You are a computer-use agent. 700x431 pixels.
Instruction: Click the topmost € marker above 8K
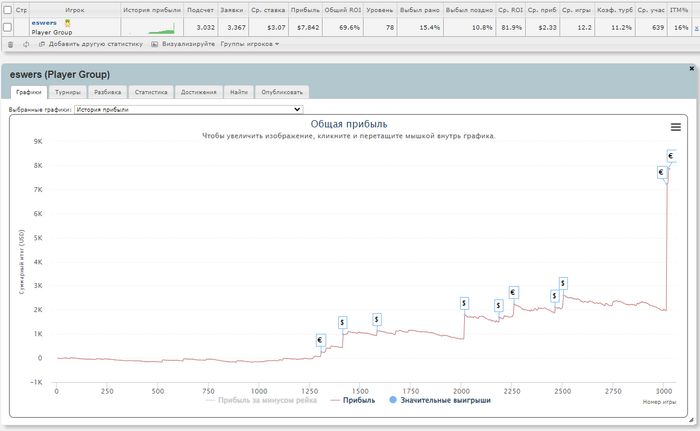671,156
